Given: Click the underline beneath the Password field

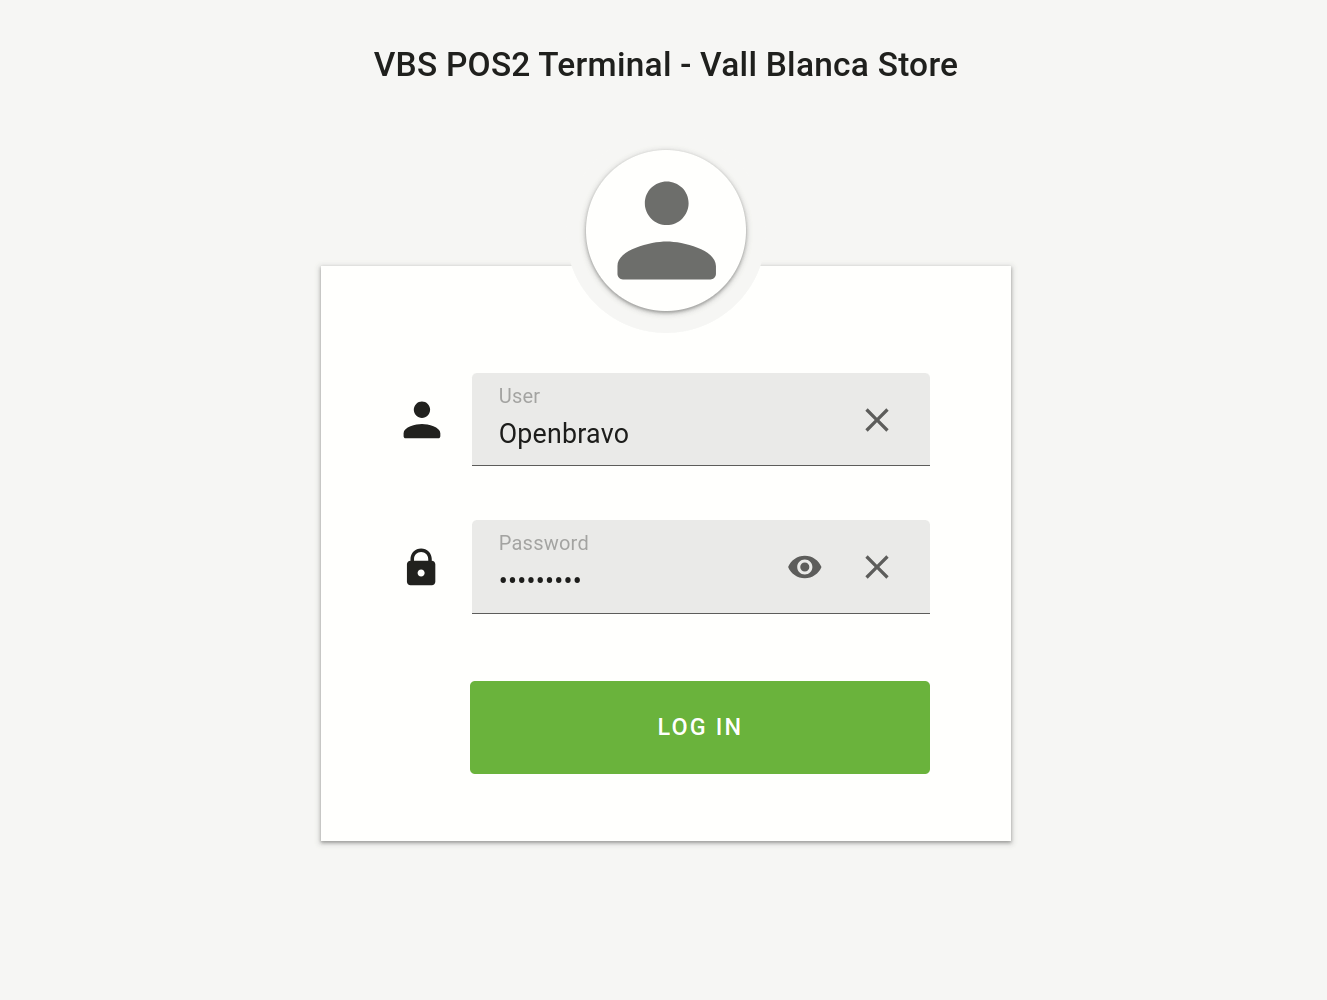Looking at the screenshot, I should [x=700, y=613].
